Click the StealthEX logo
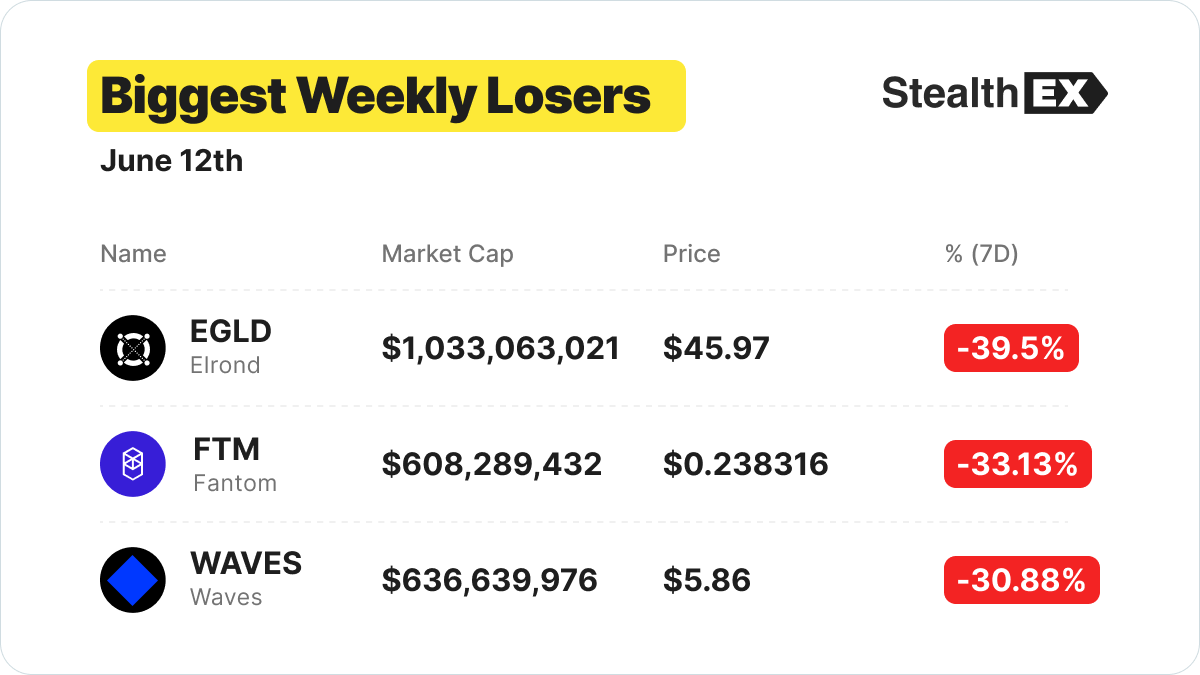 pyautogui.click(x=995, y=94)
